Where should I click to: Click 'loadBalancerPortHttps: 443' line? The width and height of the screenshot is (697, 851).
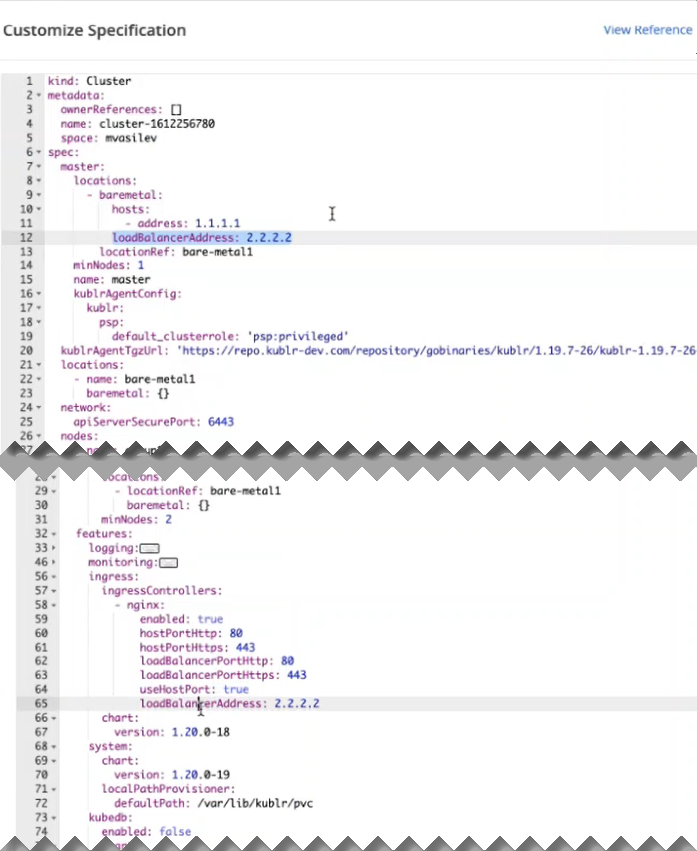coord(223,675)
